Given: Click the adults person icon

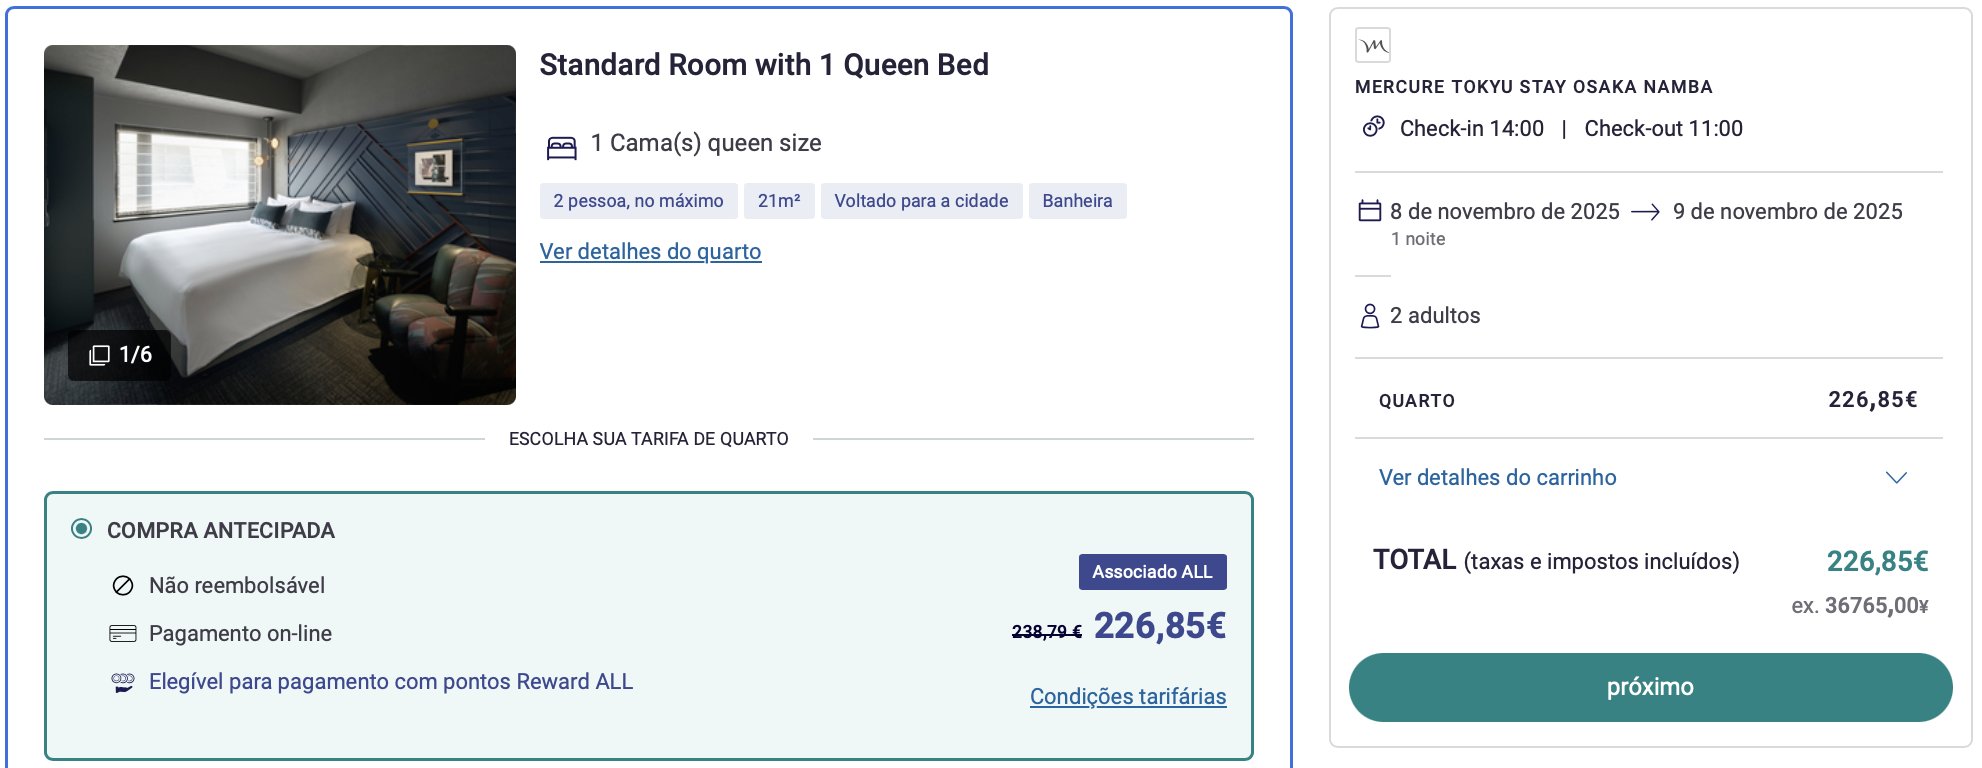Looking at the screenshot, I should (1370, 316).
